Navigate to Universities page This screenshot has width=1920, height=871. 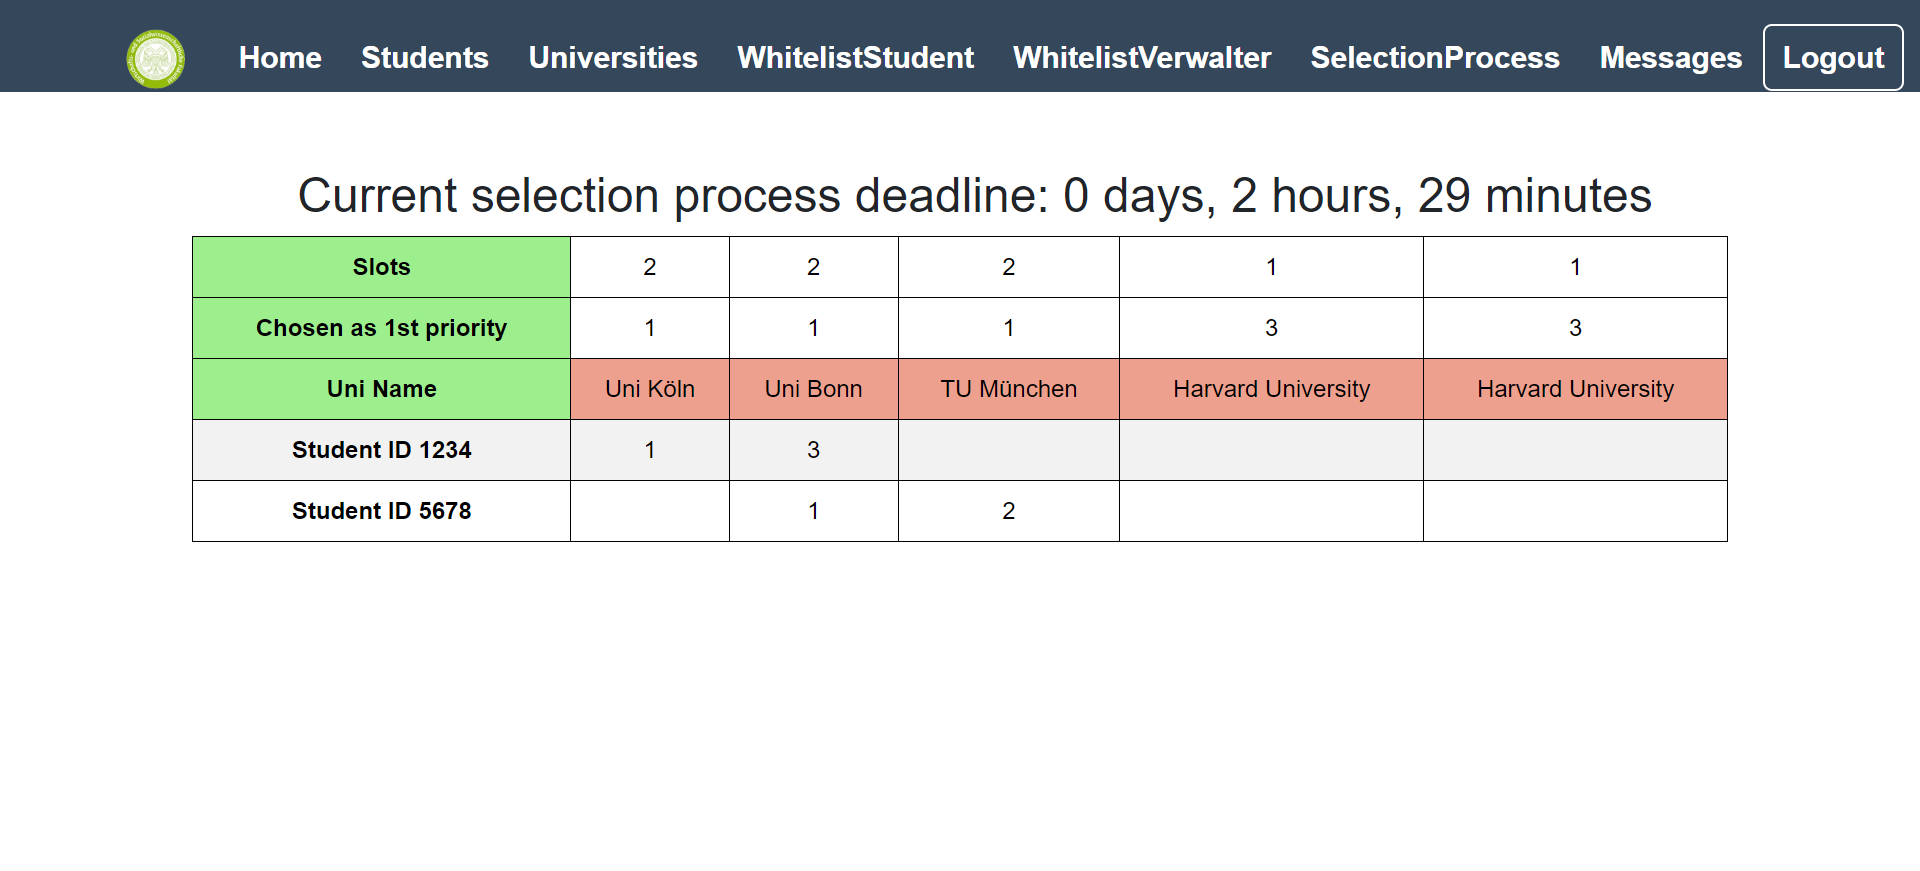click(613, 58)
